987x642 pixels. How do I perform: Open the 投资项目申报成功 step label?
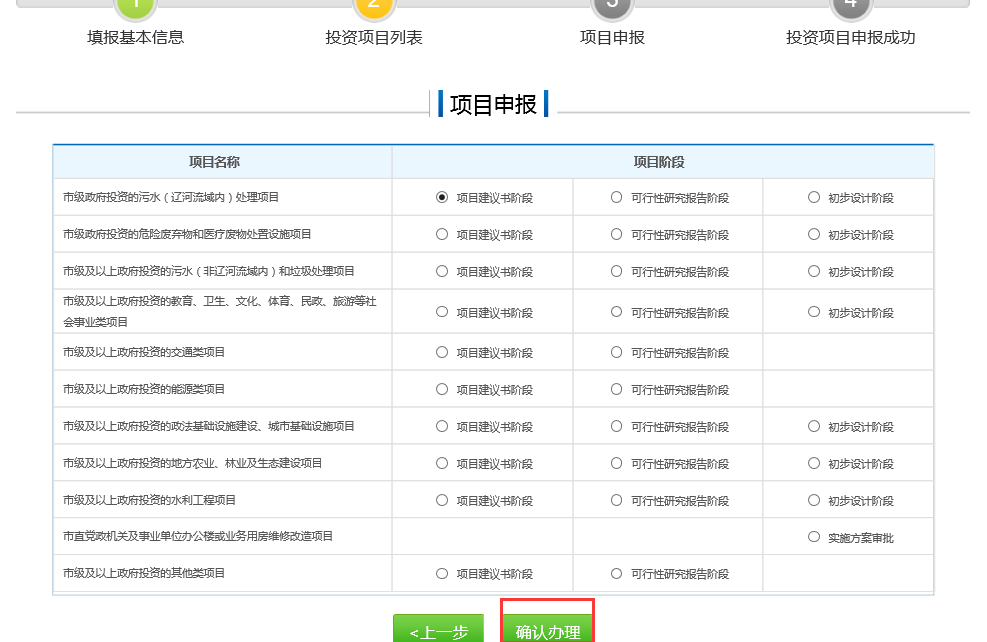tap(850, 38)
